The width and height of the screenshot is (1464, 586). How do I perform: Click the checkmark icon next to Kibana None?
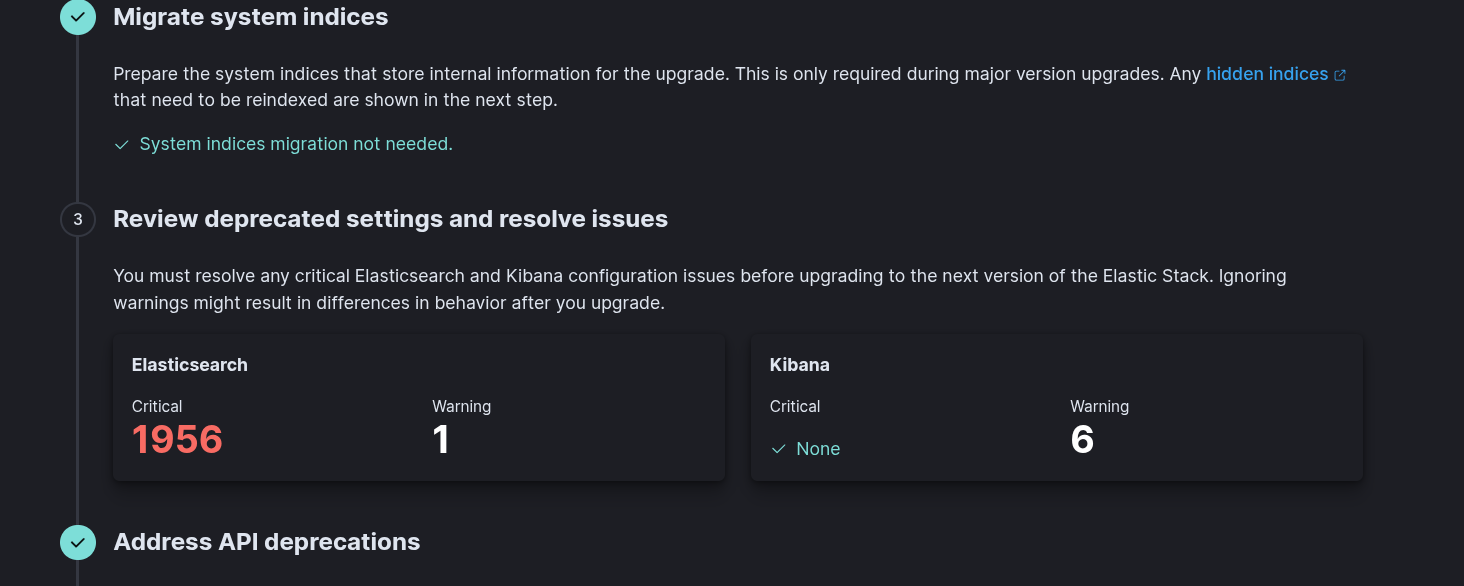point(779,449)
